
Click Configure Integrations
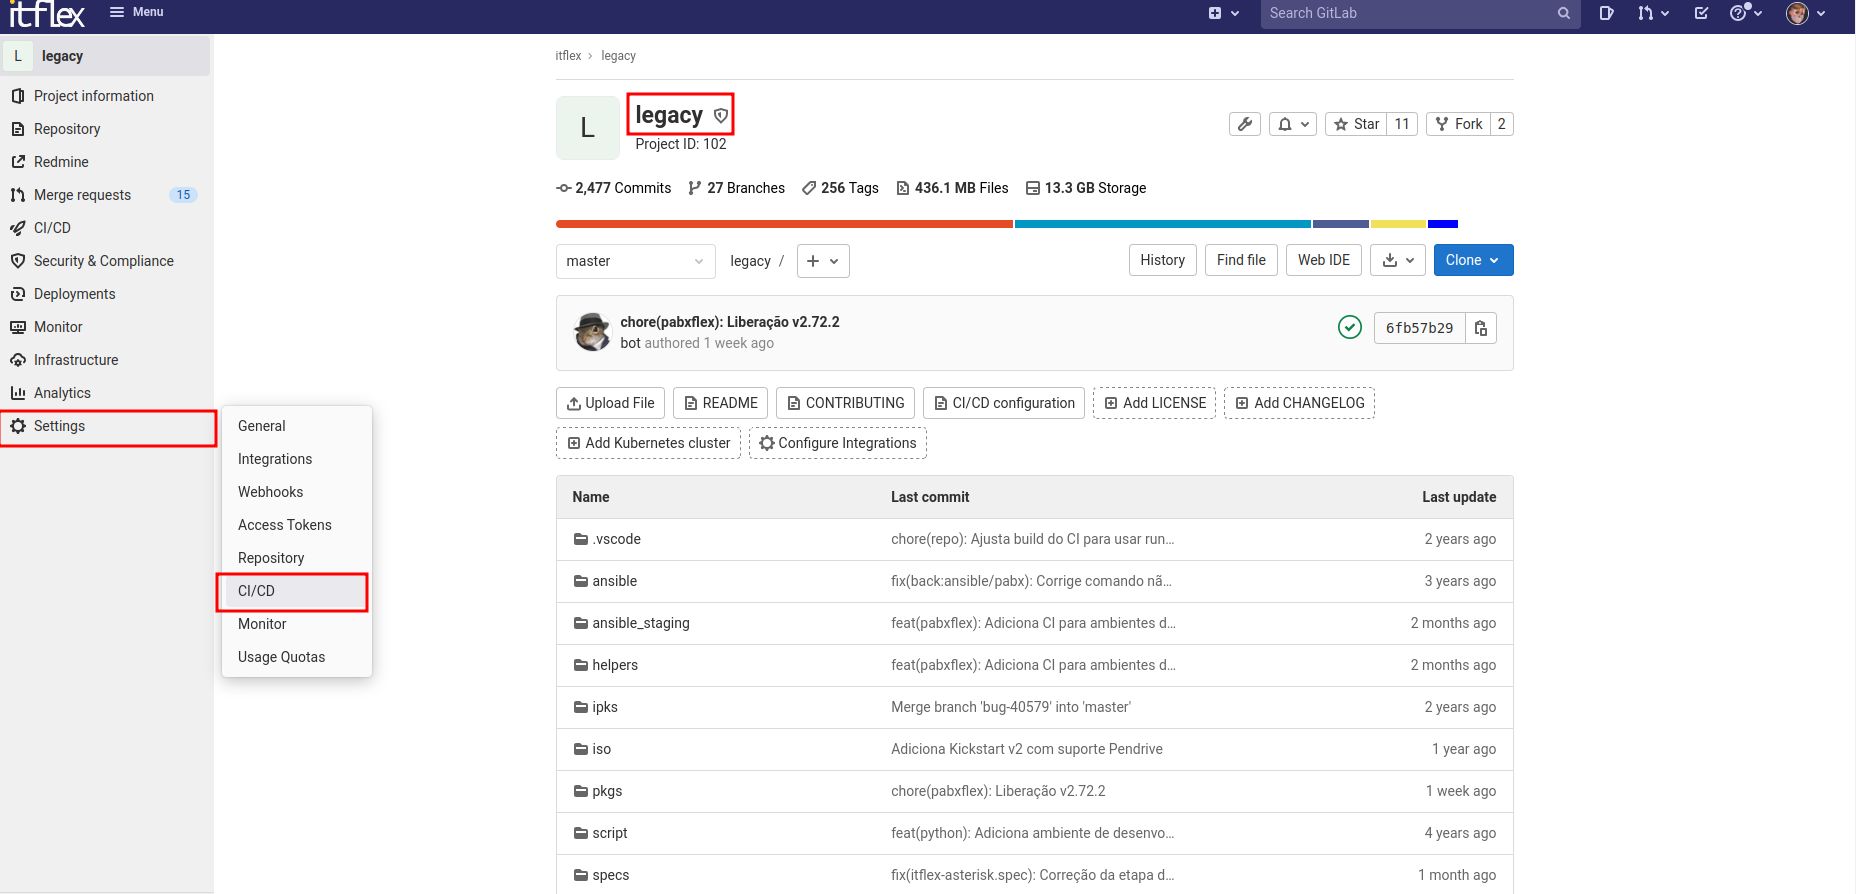pos(838,443)
